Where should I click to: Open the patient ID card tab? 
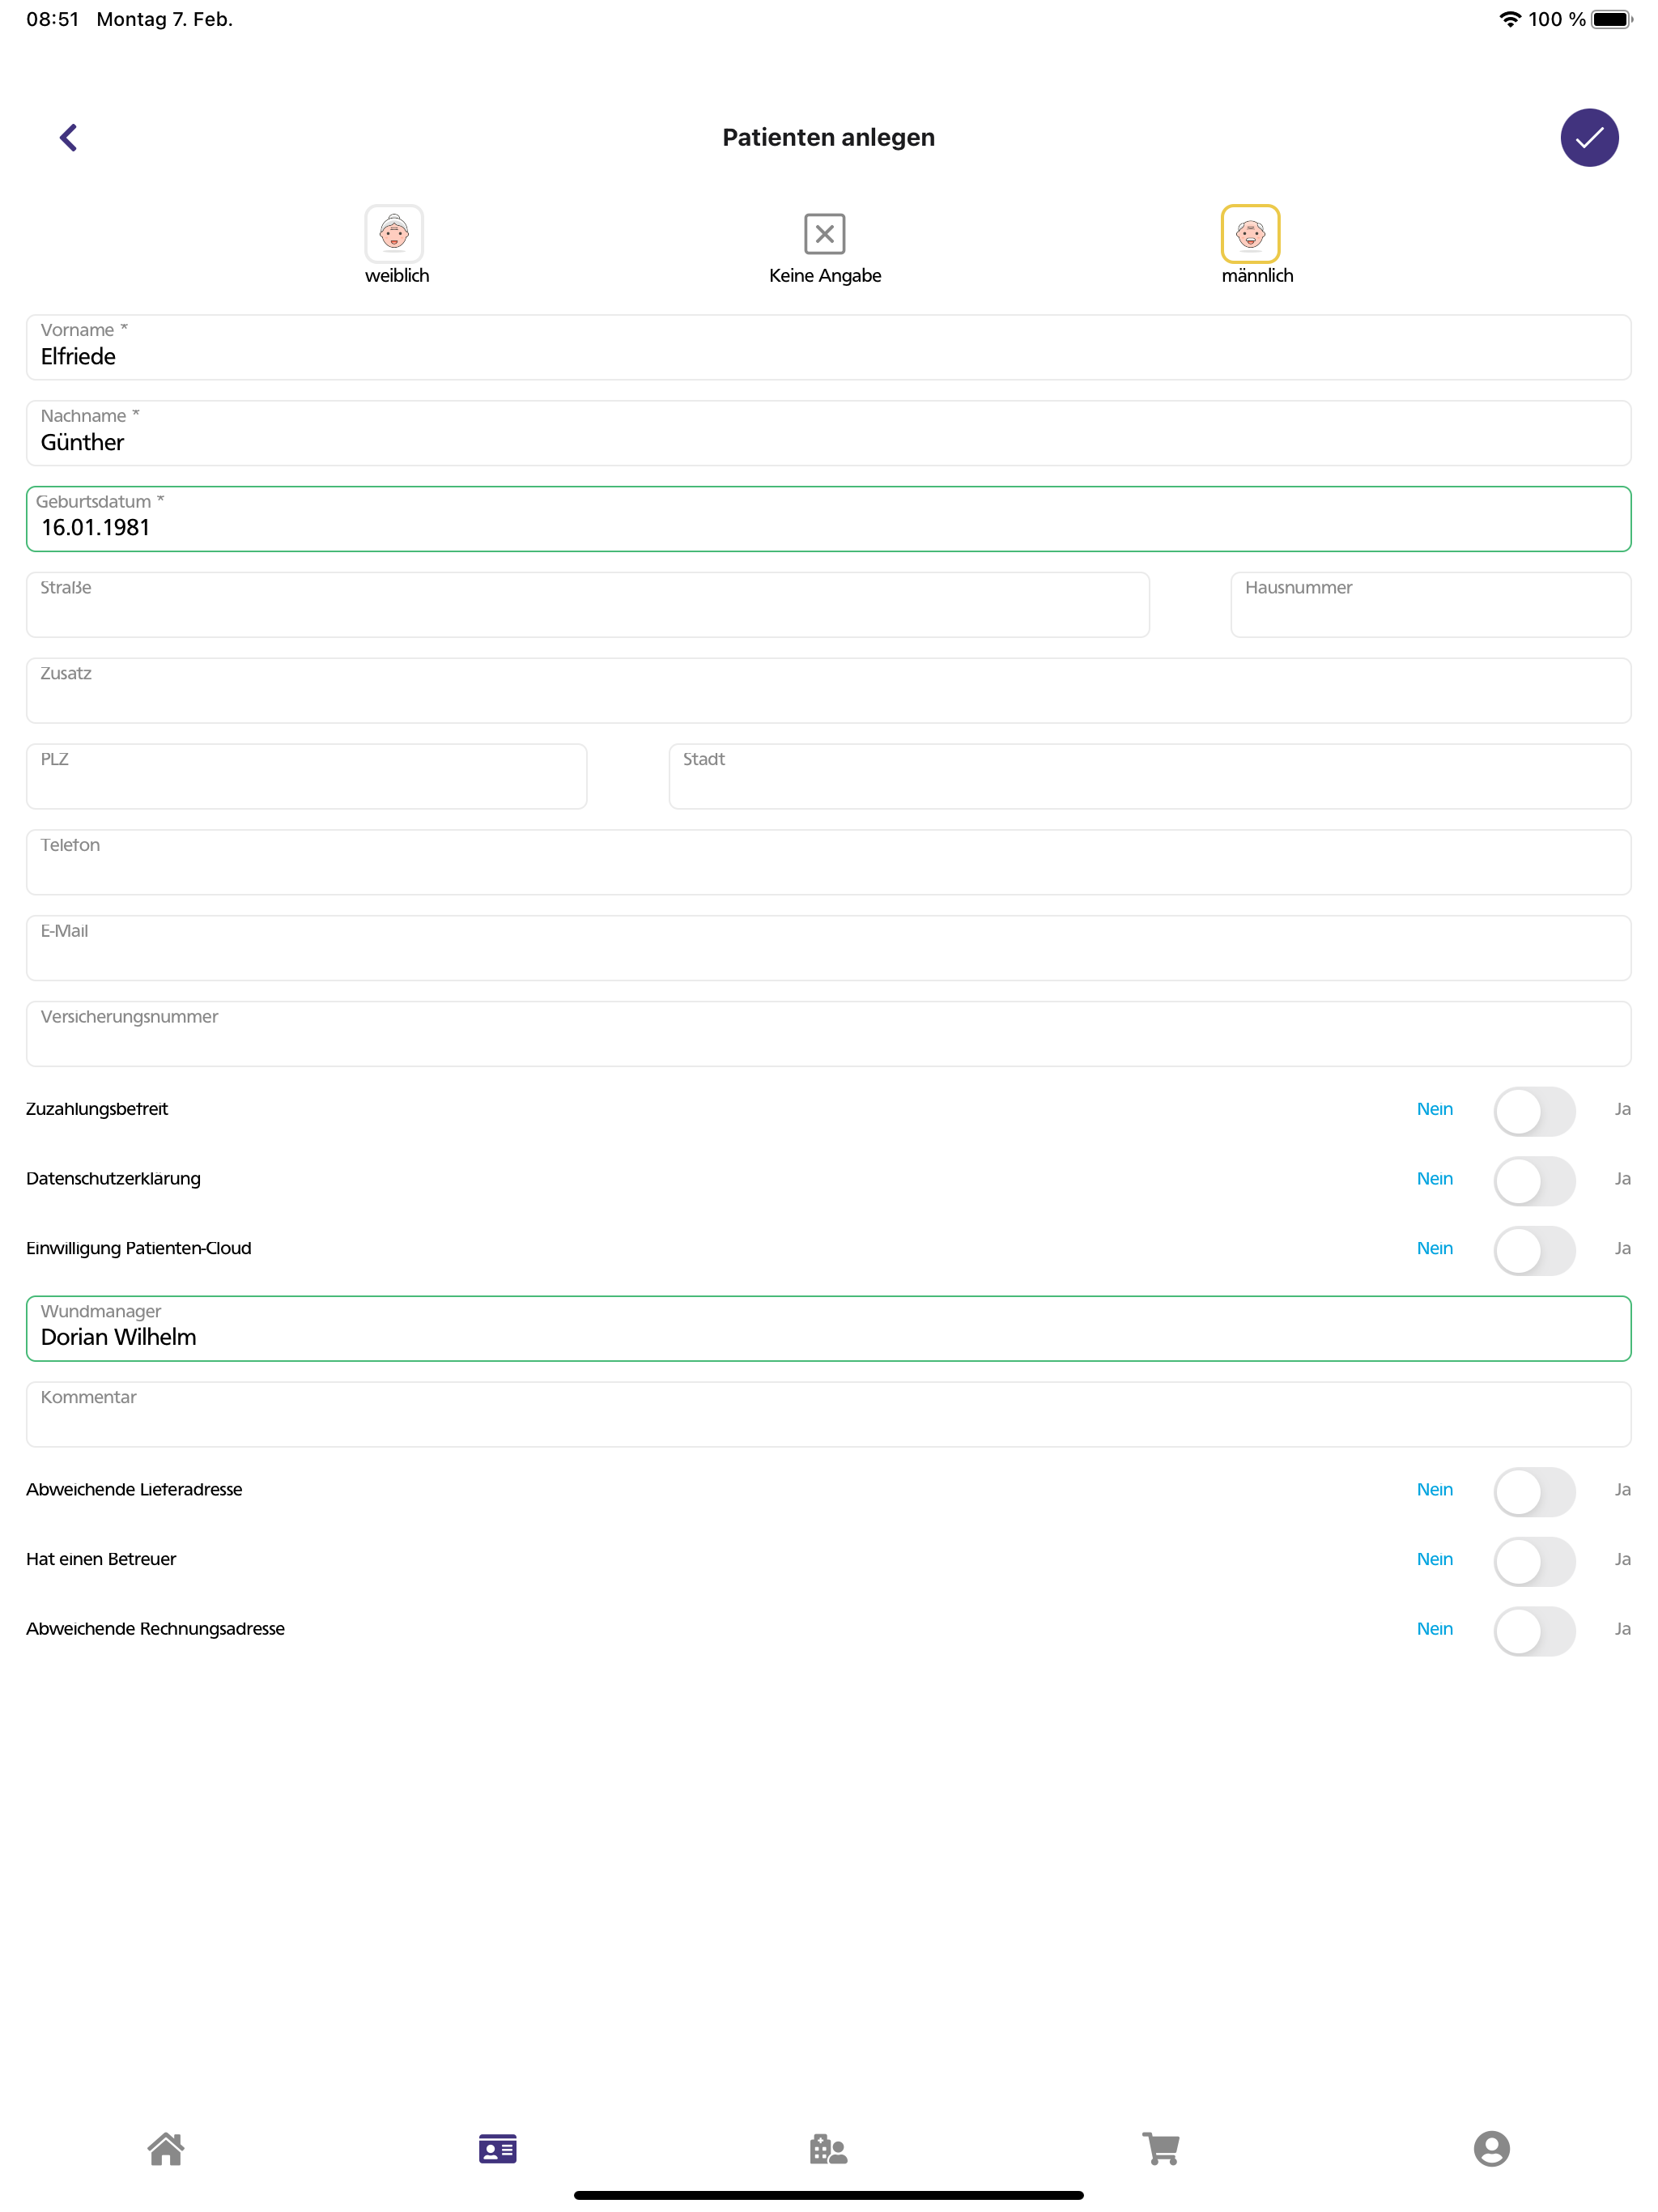[x=497, y=2148]
